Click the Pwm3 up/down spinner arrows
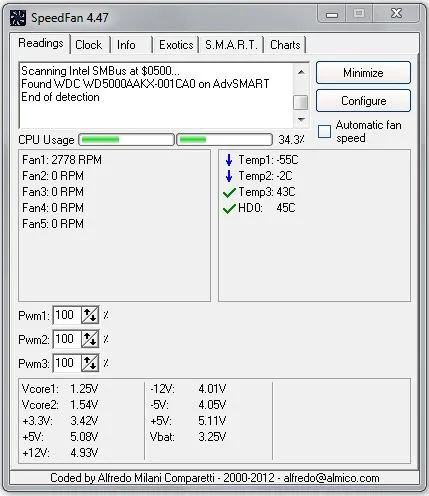 (x=90, y=363)
